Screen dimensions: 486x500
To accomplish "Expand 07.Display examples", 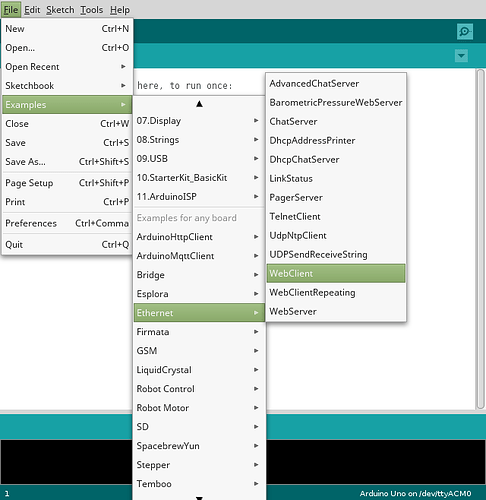I will pyautogui.click(x=199, y=121).
